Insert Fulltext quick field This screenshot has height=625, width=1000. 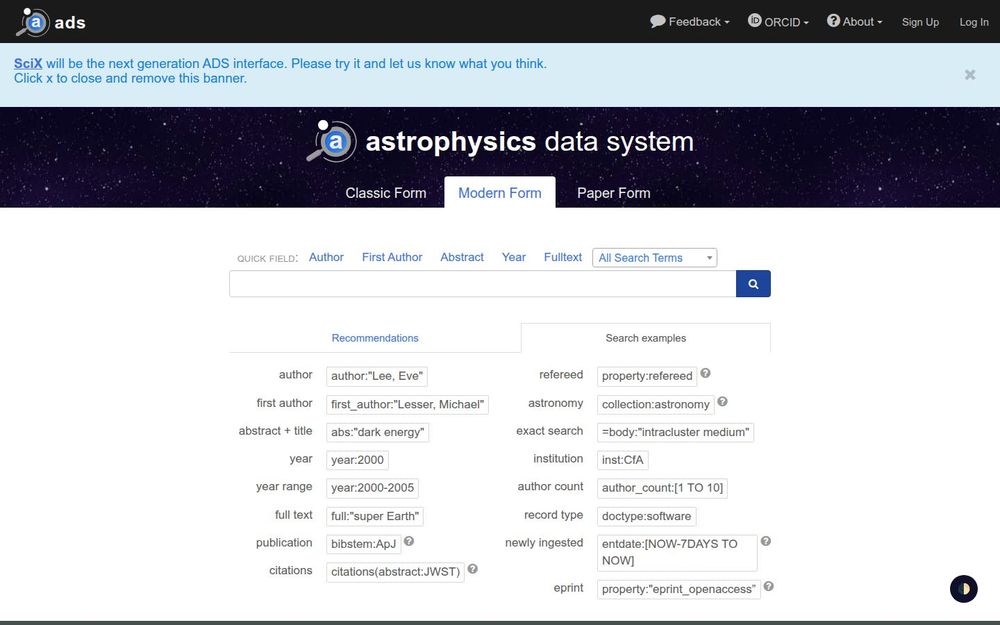(562, 257)
